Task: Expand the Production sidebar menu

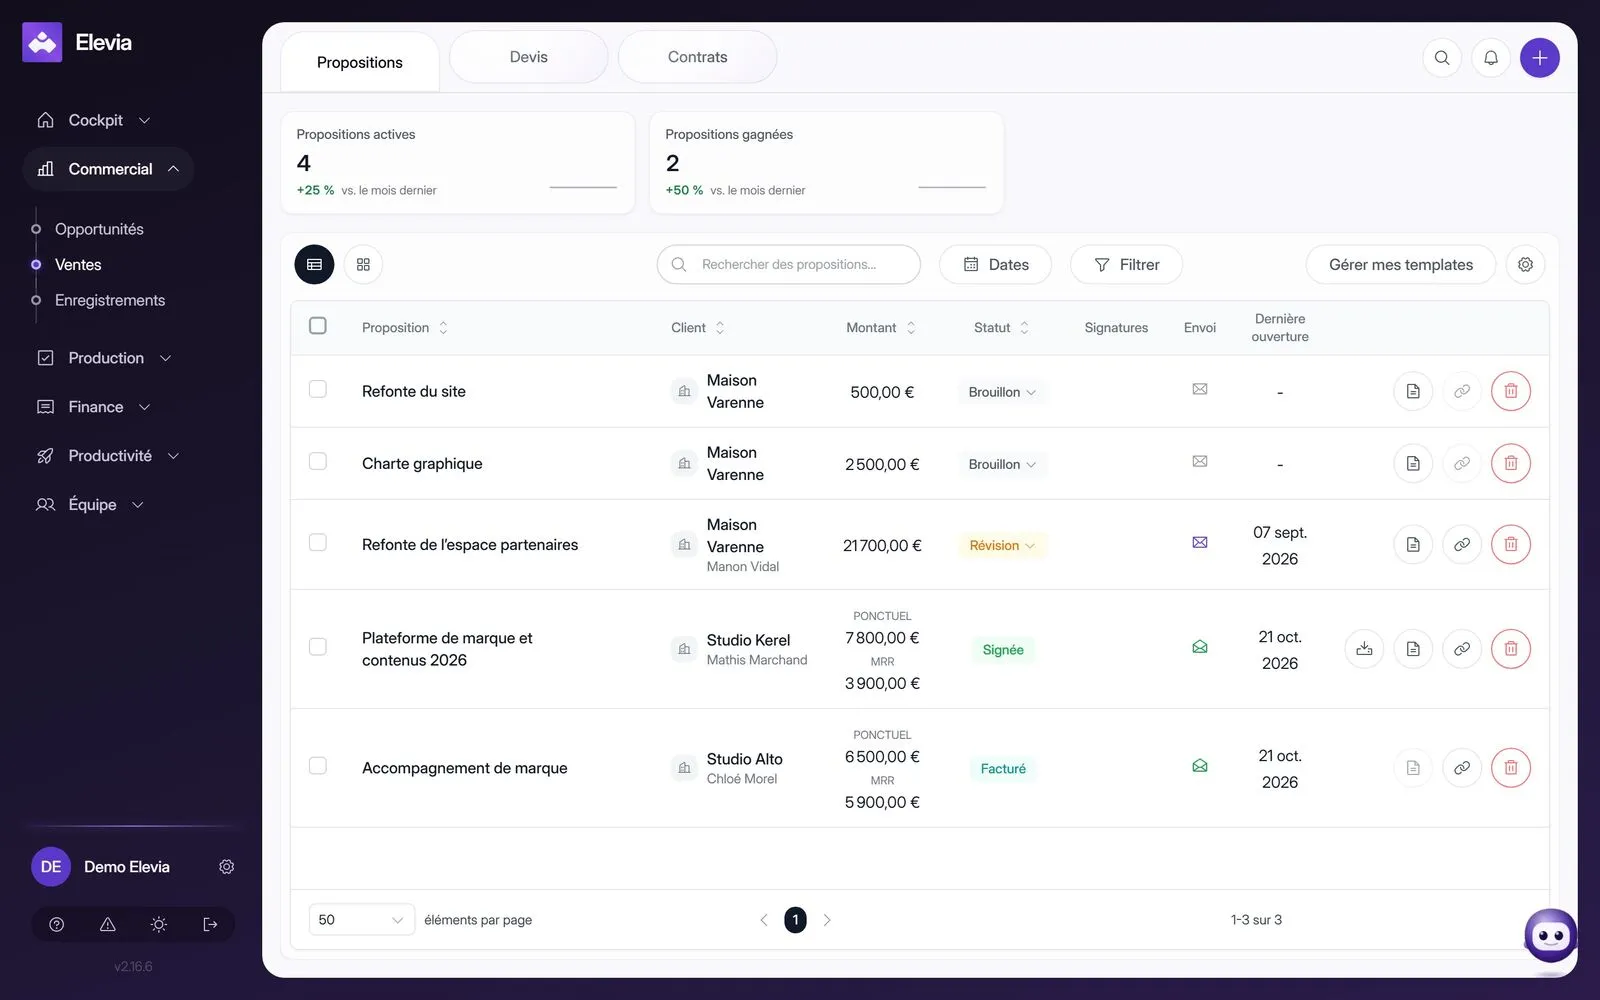Action: (104, 358)
